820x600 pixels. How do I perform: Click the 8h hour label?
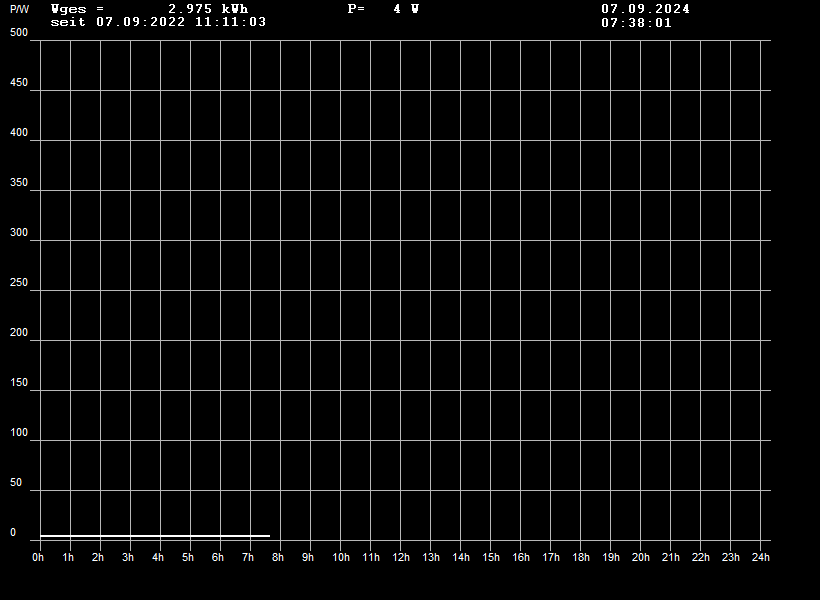pos(278,557)
